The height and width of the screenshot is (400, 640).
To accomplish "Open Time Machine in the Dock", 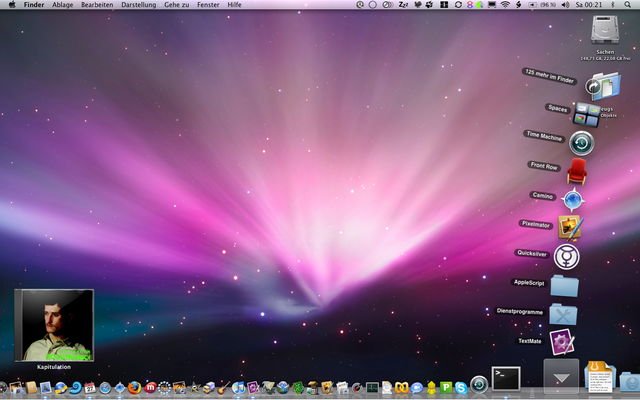I will [x=479, y=385].
